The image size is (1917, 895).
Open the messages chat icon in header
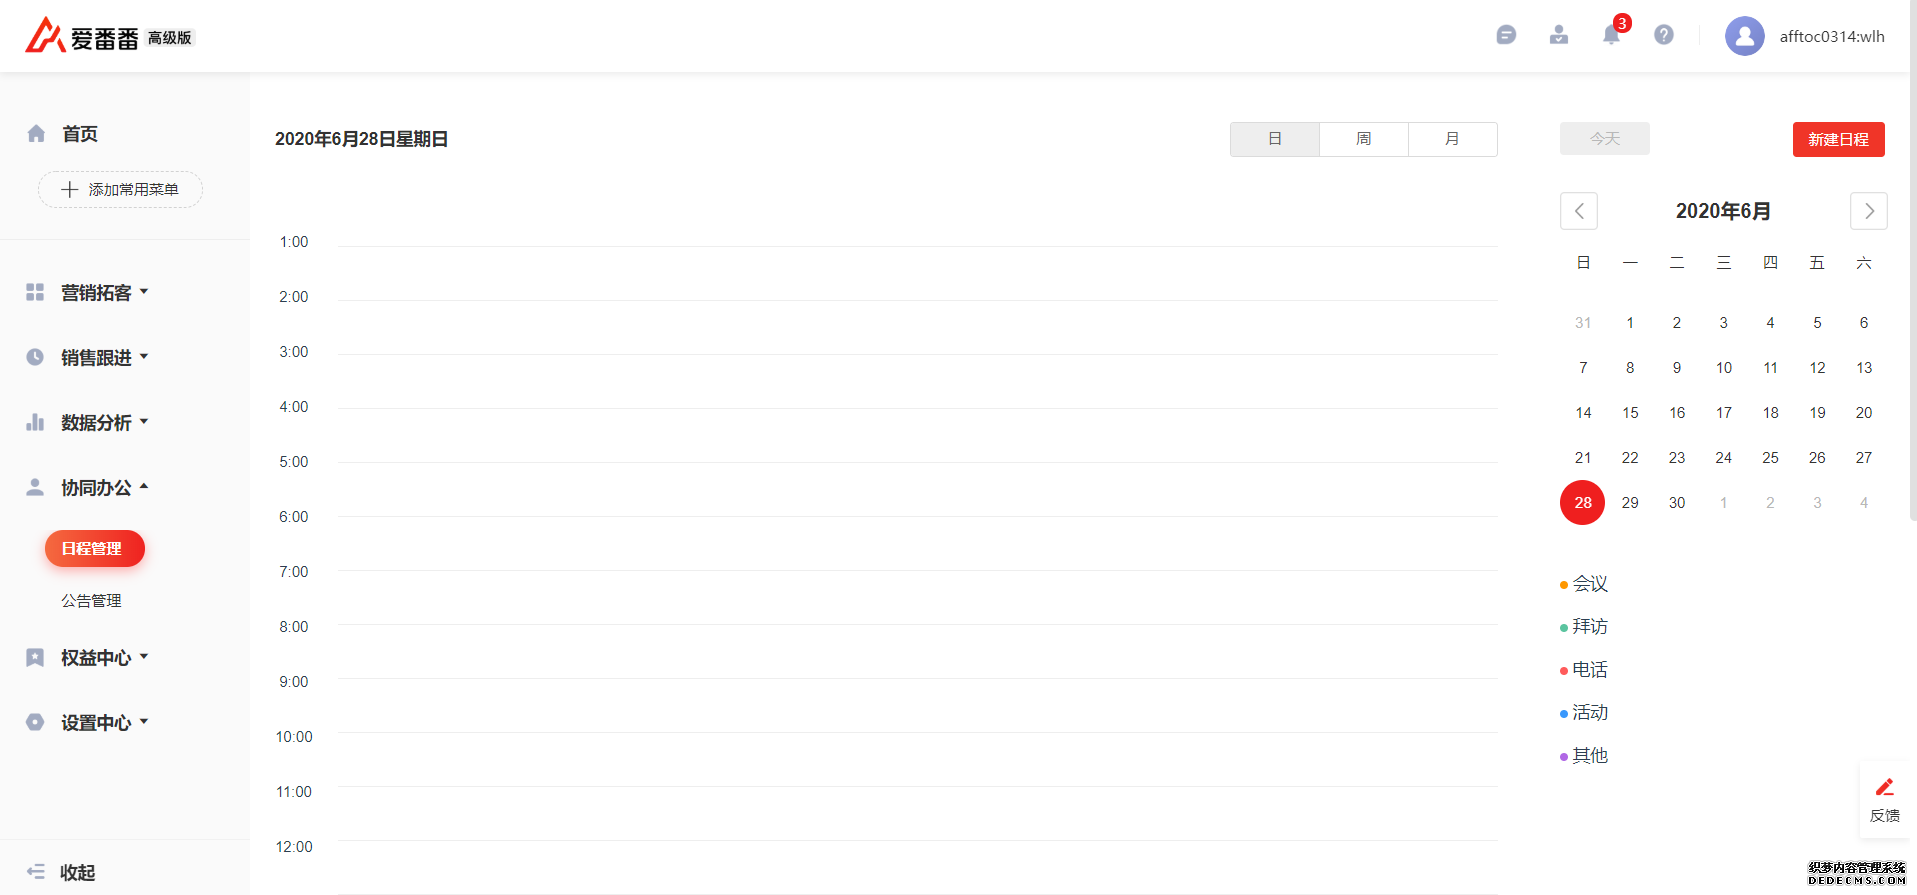coord(1506,35)
